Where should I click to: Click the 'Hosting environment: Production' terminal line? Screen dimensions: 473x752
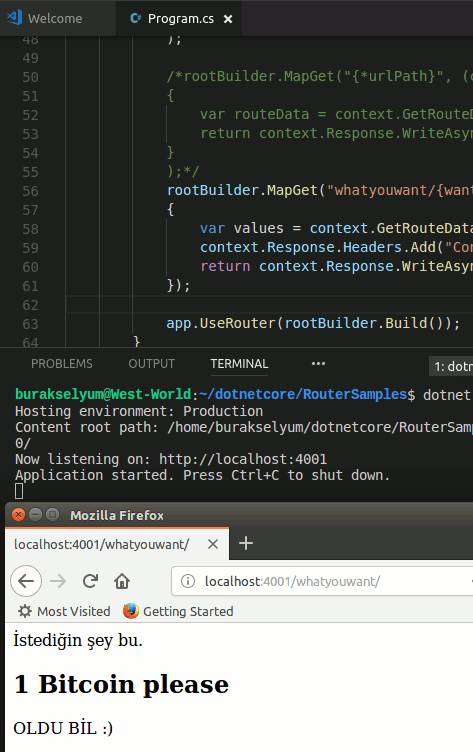click(x=139, y=411)
